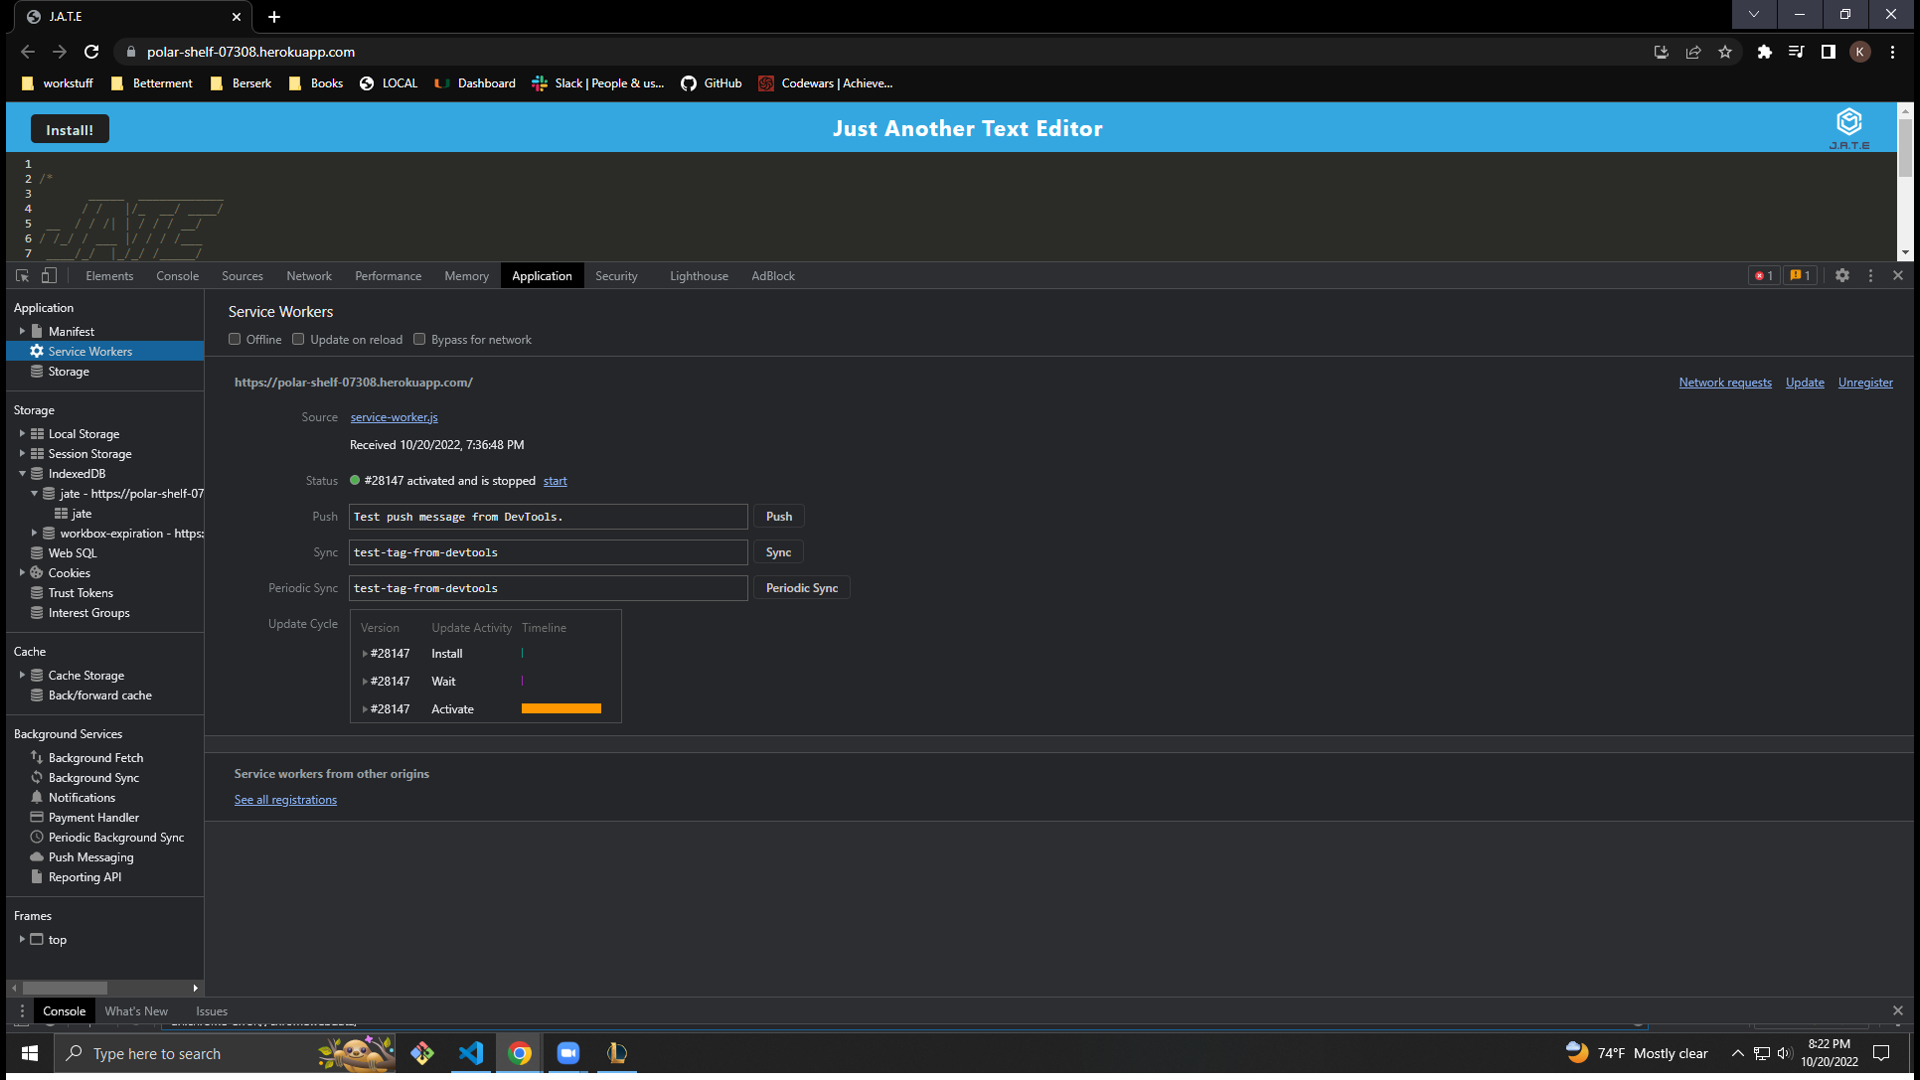The width and height of the screenshot is (1920, 1080).
Task: Expand the Local Storage tree node
Action: (x=22, y=434)
